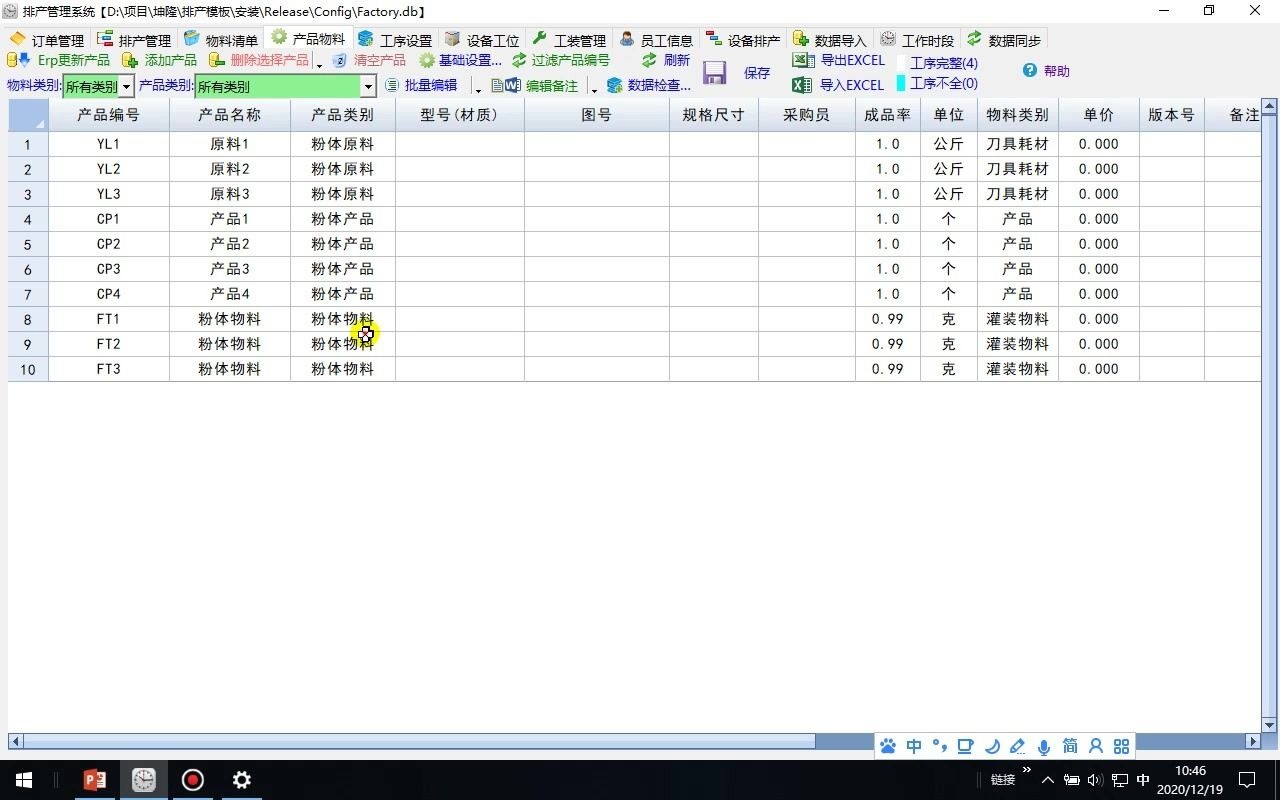Click the white 工序完整(4) legend
Screen dimensions: 1280x800
[x=938, y=63]
